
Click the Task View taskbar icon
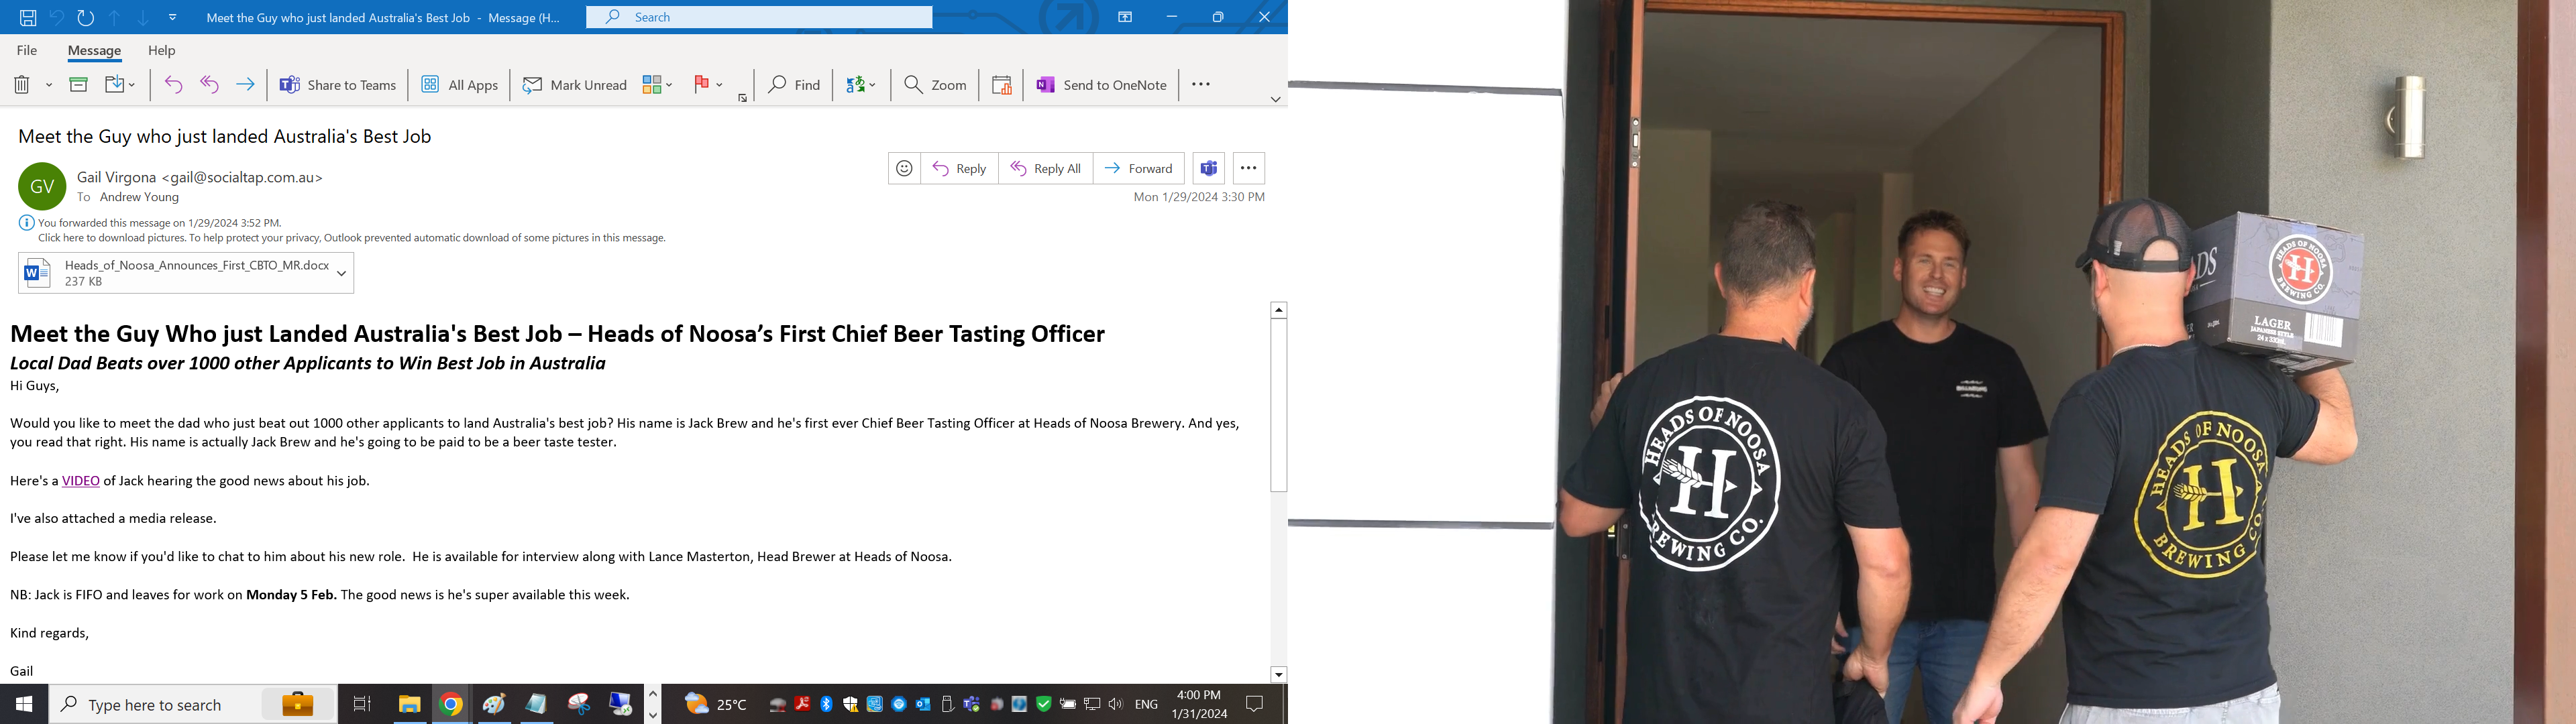[362, 704]
